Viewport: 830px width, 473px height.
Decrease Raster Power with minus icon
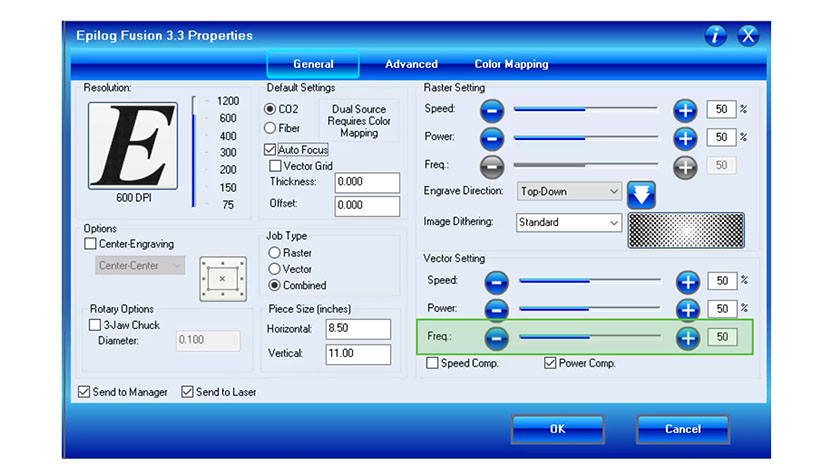point(492,138)
